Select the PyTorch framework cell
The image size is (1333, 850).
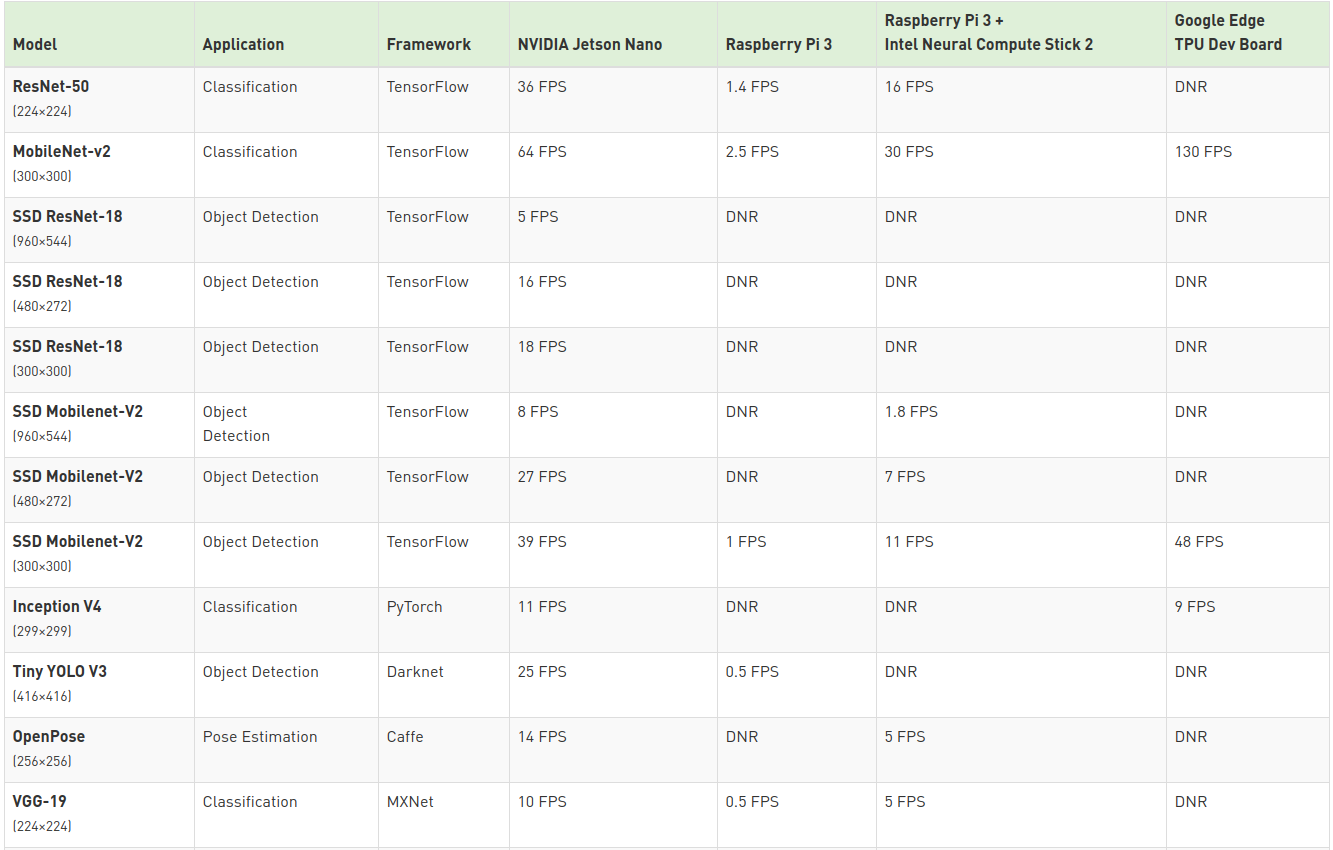point(414,607)
